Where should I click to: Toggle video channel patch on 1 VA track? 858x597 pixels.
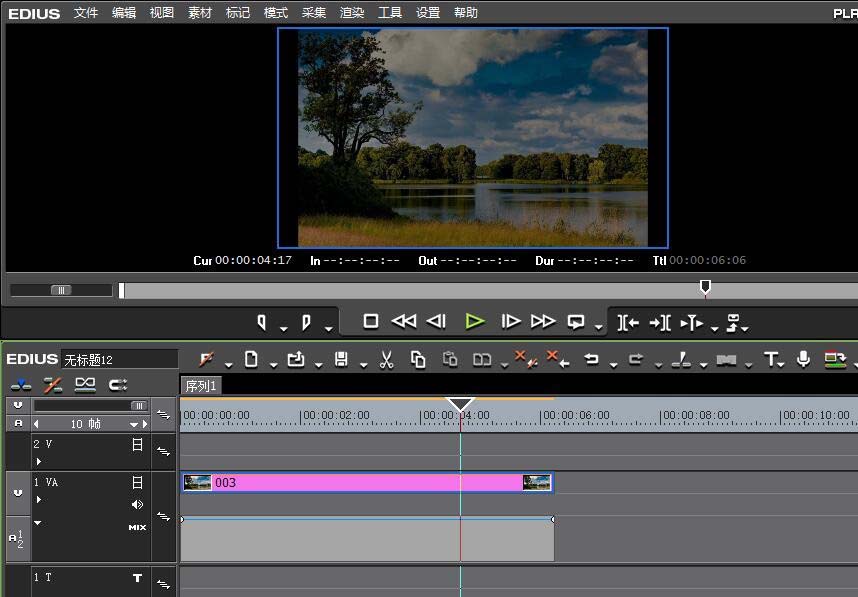(18, 493)
